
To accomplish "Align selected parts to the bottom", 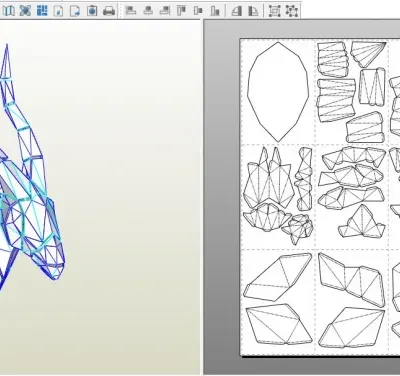I will [215, 11].
